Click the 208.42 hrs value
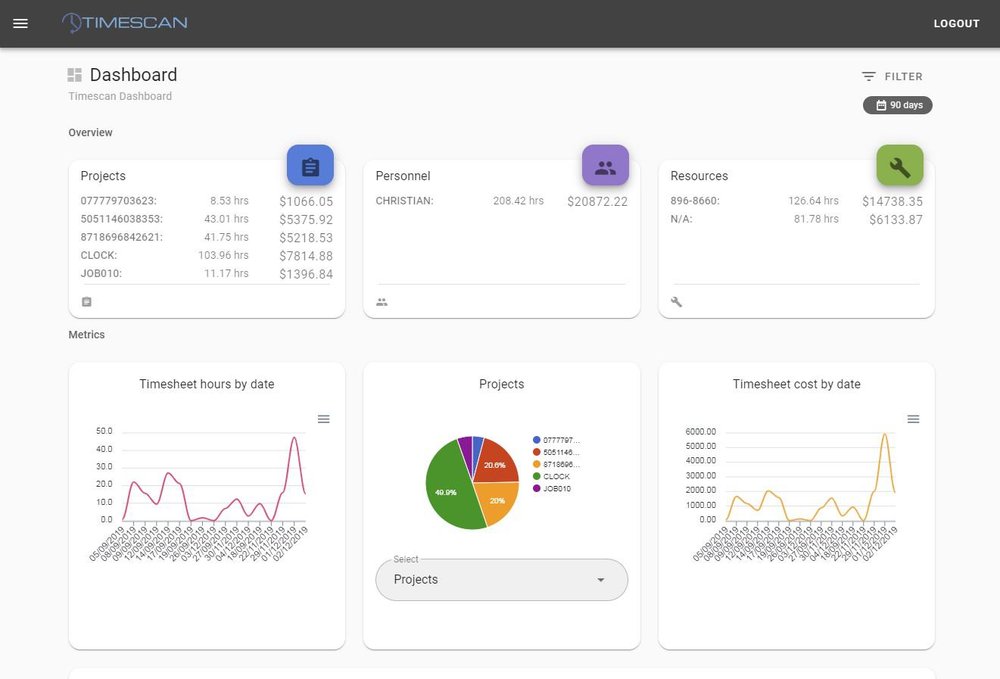1000x679 pixels. coord(518,201)
